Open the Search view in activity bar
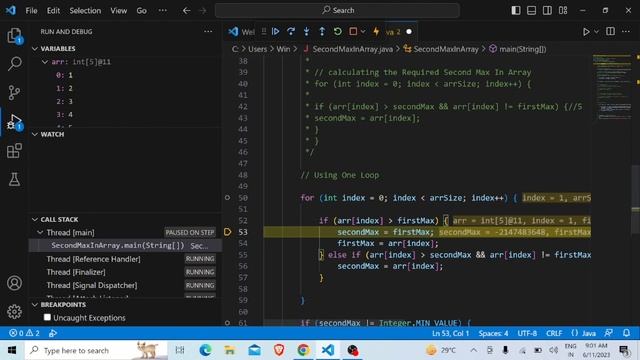 [14, 63]
